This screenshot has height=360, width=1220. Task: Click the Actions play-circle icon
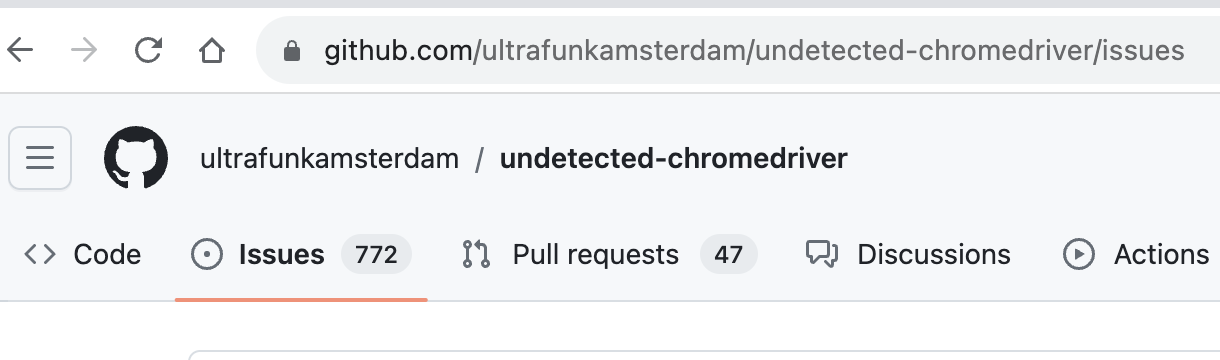coord(1079,255)
